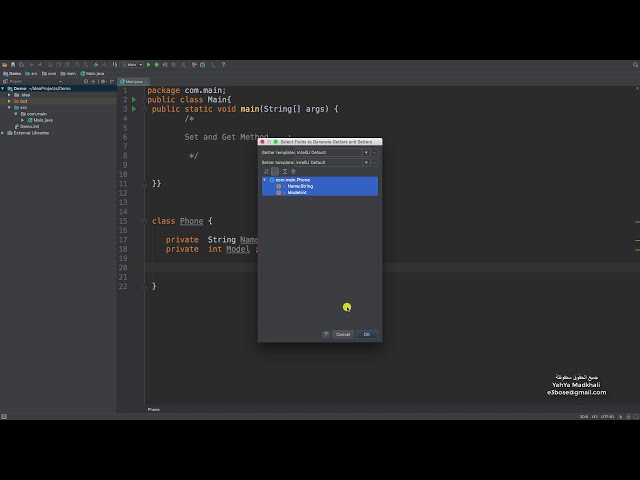
Task: Click the Stop square toolbar icon
Action: click(x=173, y=64)
